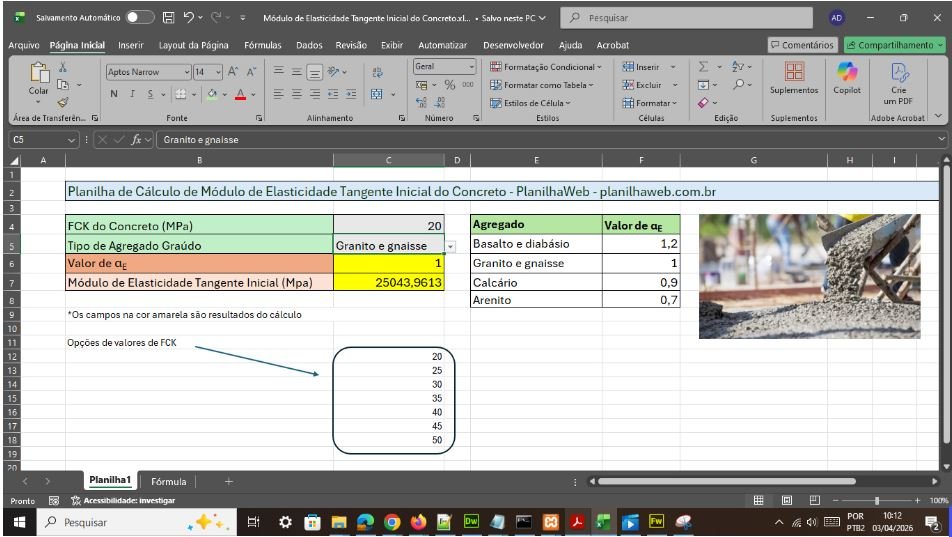Click the zoom slider in status bar

coord(877,500)
